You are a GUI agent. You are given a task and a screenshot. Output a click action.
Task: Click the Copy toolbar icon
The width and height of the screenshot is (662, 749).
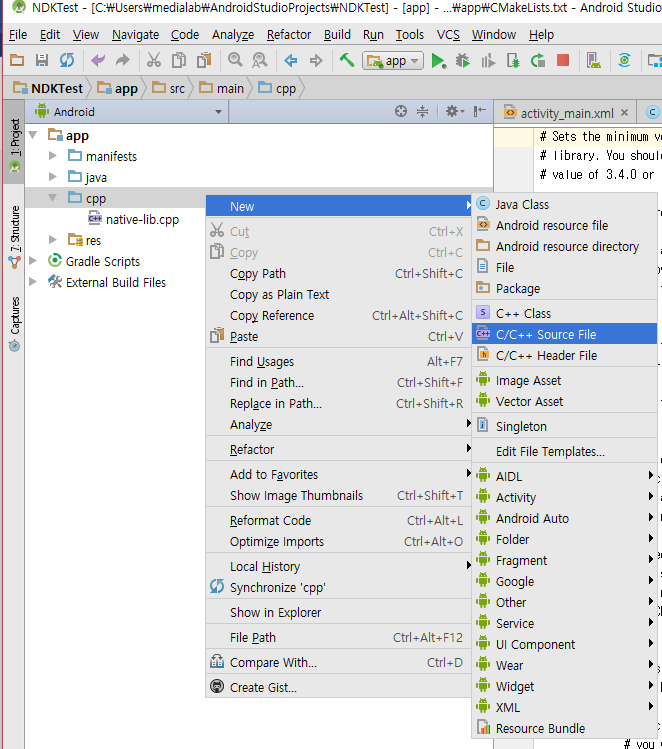point(179,60)
